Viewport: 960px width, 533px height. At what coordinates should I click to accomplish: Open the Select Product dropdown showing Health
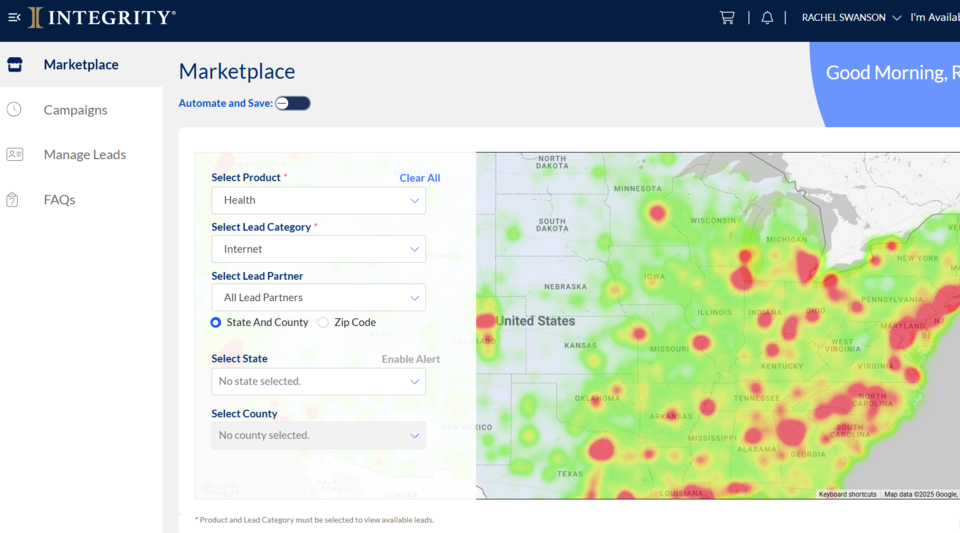318,200
